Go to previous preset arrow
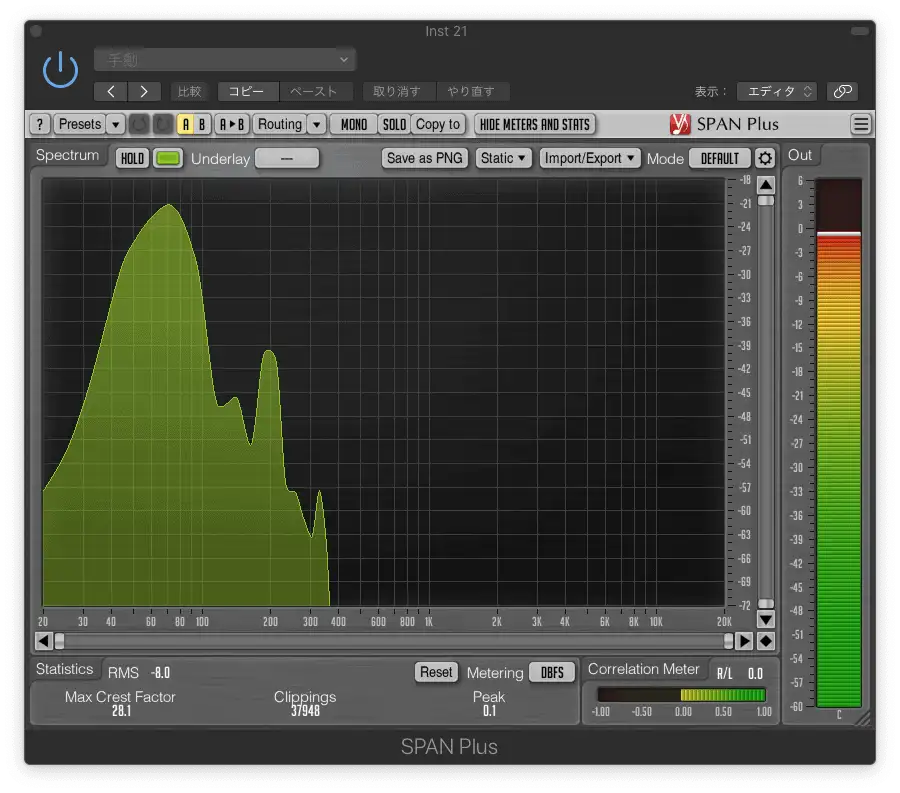 click(x=111, y=91)
